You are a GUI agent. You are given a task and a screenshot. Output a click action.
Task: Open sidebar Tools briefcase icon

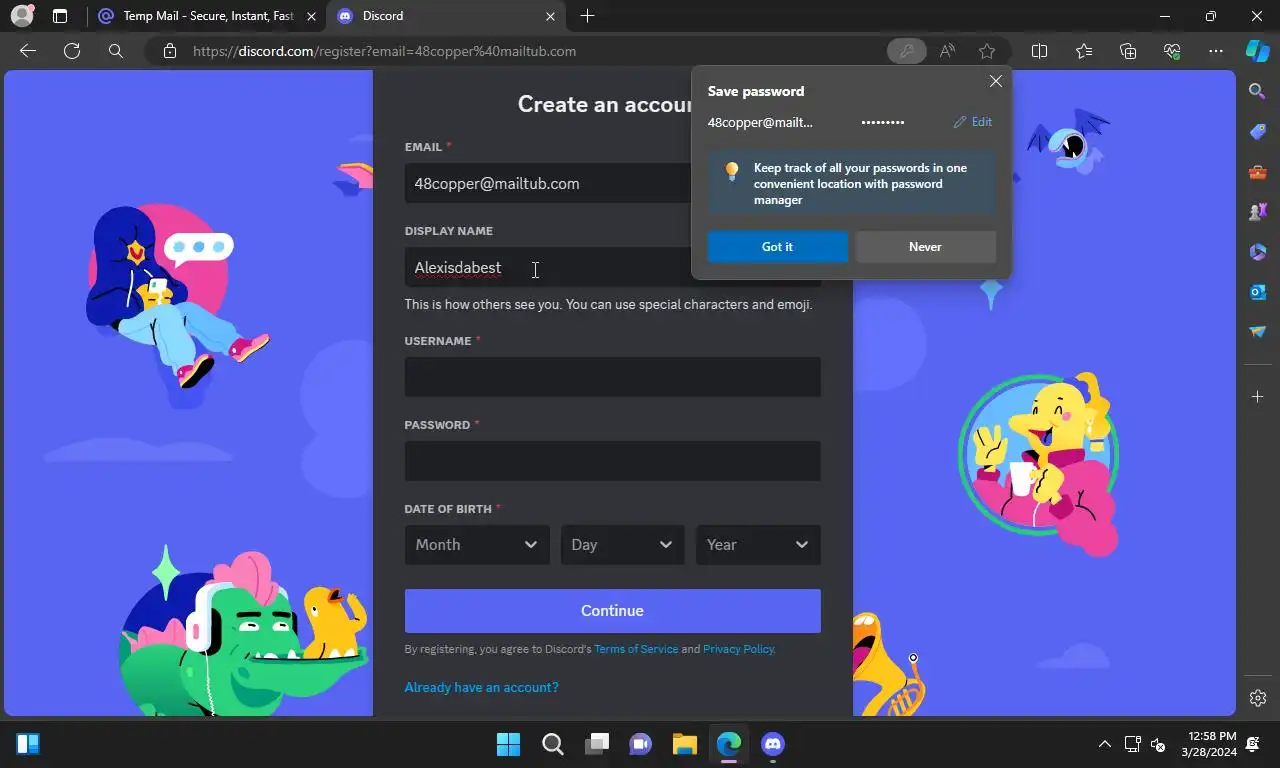(x=1258, y=171)
